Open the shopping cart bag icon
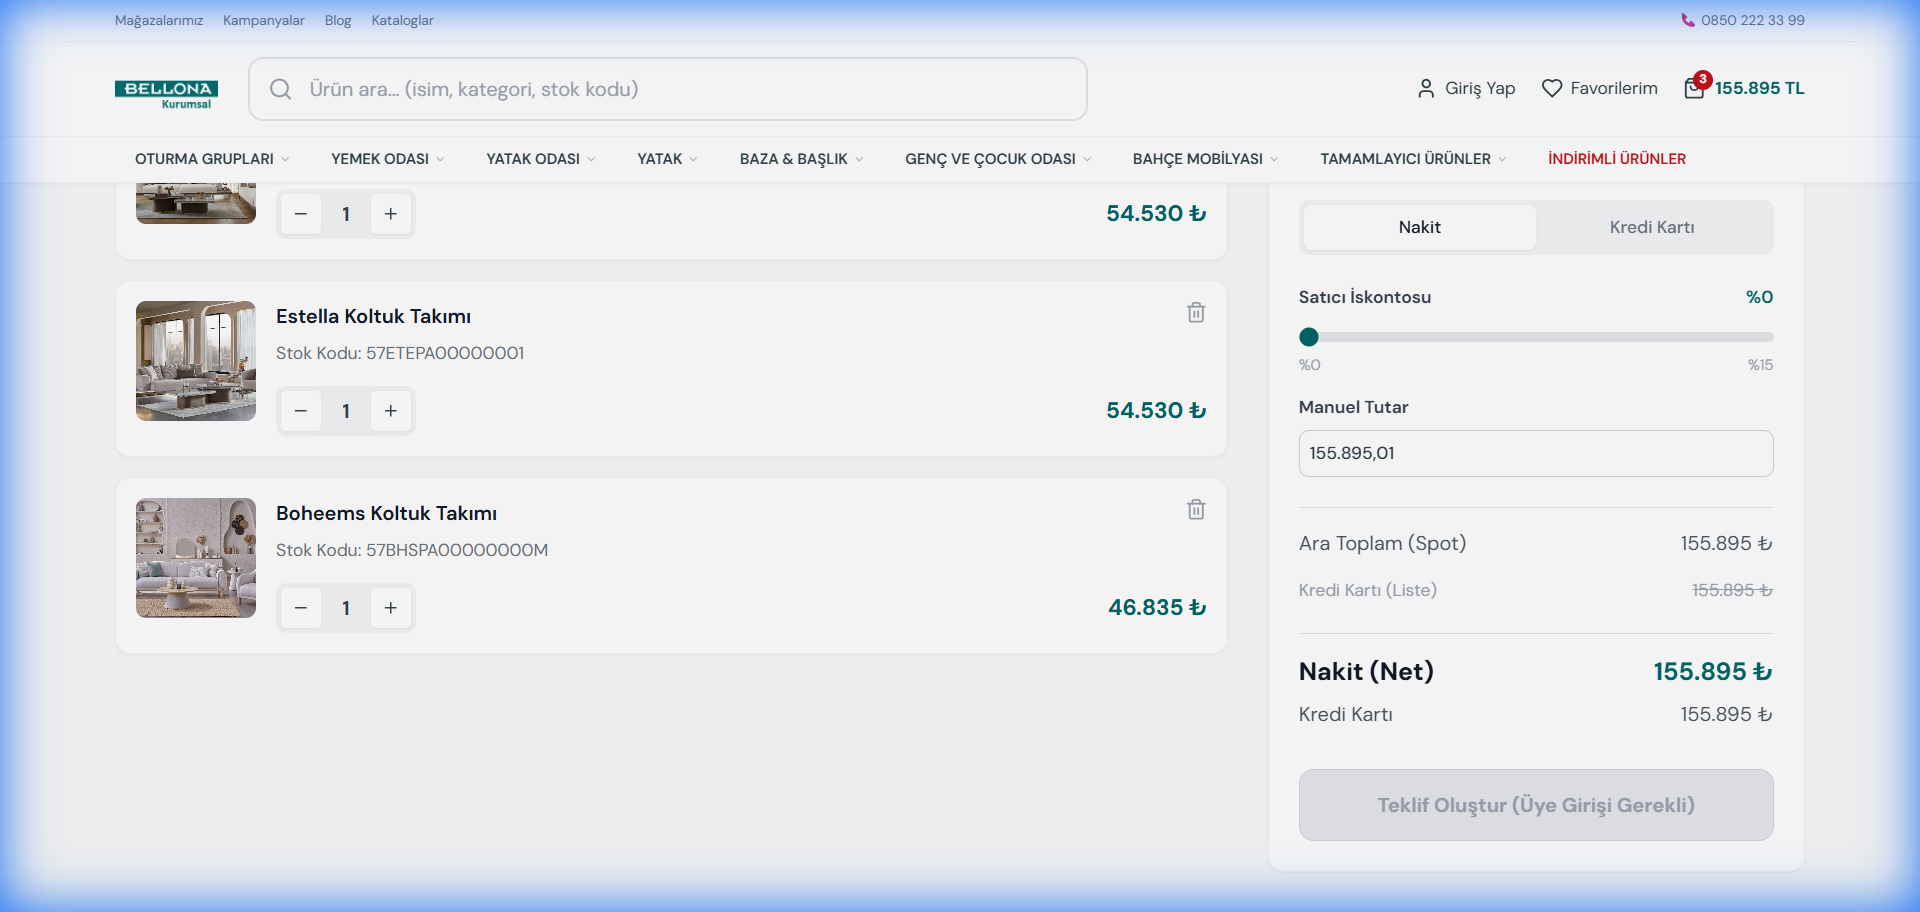This screenshot has width=1920, height=912. [x=1694, y=88]
